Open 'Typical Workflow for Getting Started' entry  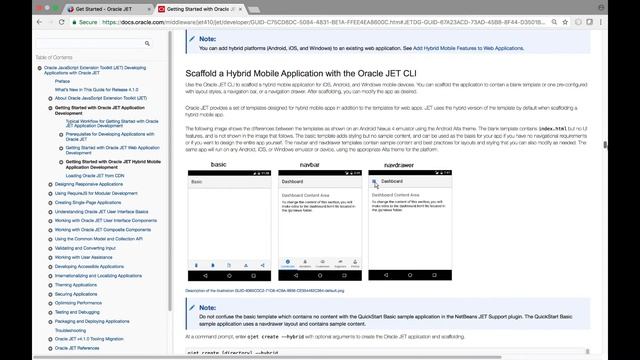tap(112, 124)
